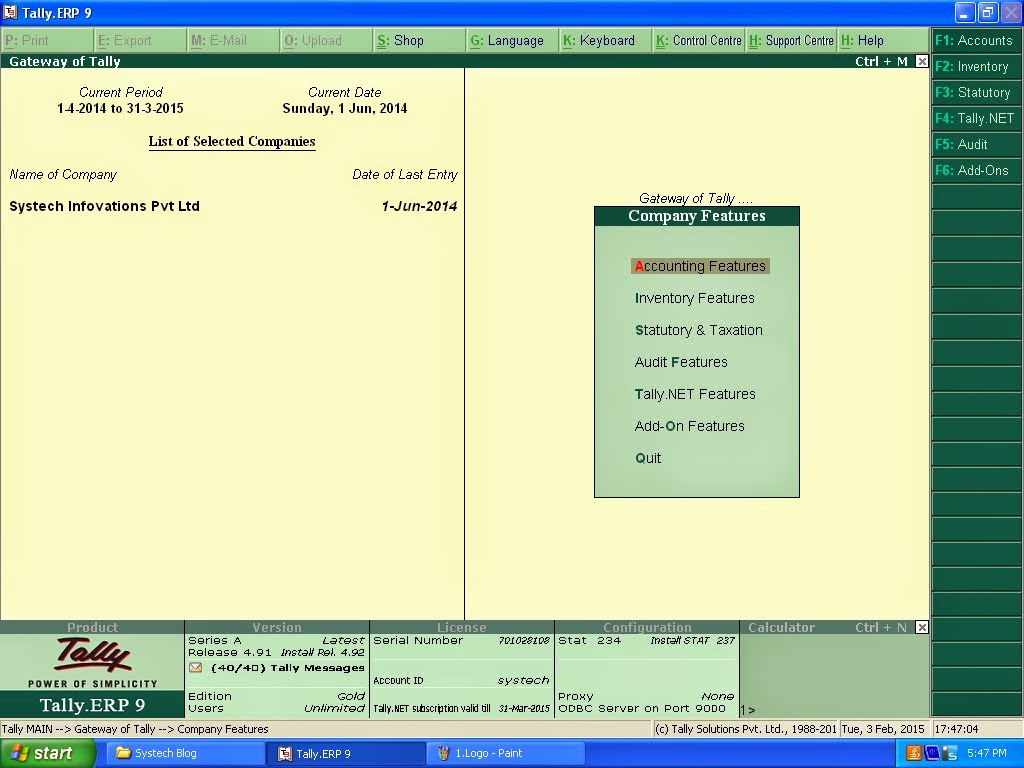Viewport: 1024px width, 768px height.
Task: Open the Keyboard toolbar option
Action: (605, 40)
